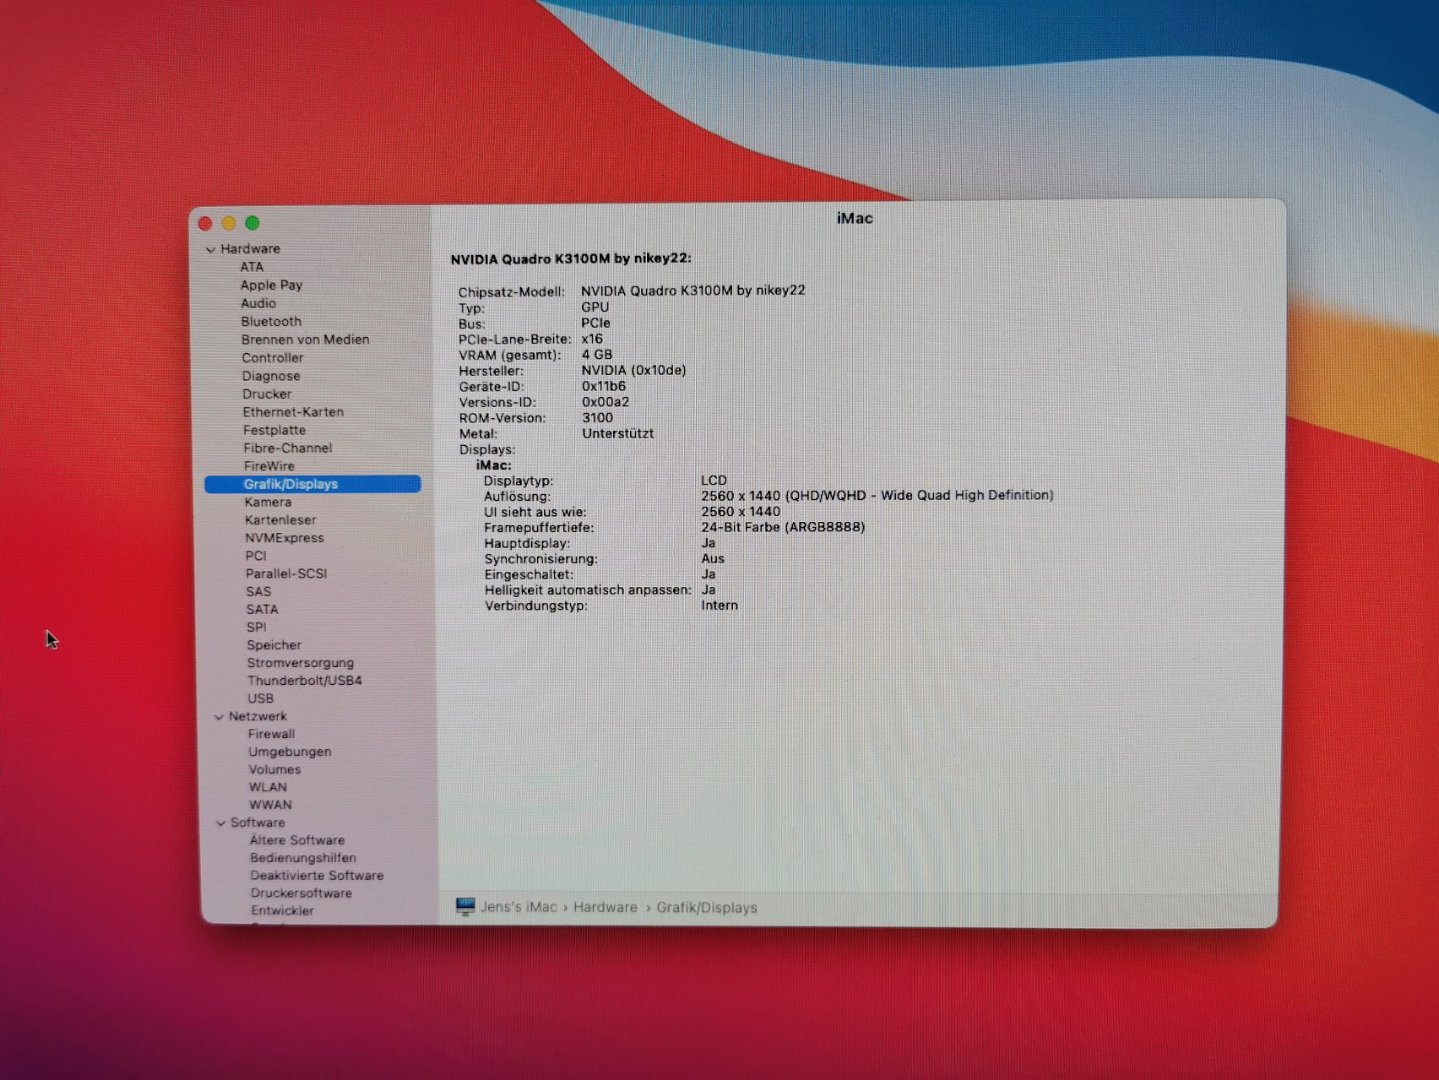This screenshot has height=1080, width=1439.
Task: Open the Diagnose entry
Action: [x=271, y=376]
